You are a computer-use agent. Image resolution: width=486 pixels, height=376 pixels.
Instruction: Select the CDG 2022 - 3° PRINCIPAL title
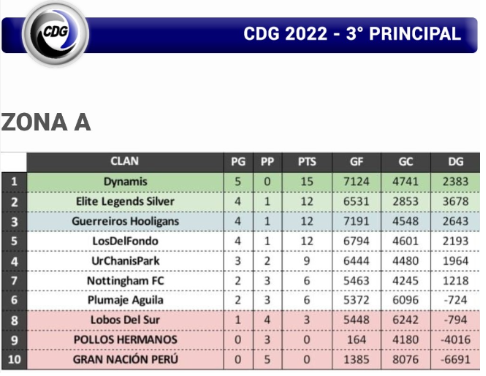click(352, 34)
